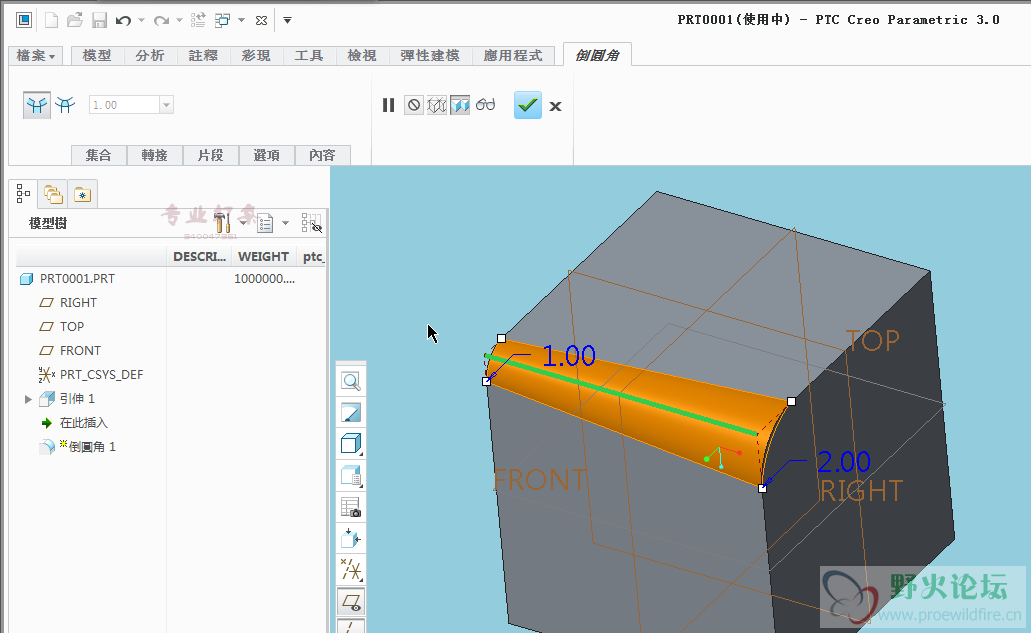Accept the round with green checkmark
The image size is (1031, 633).
tap(528, 105)
